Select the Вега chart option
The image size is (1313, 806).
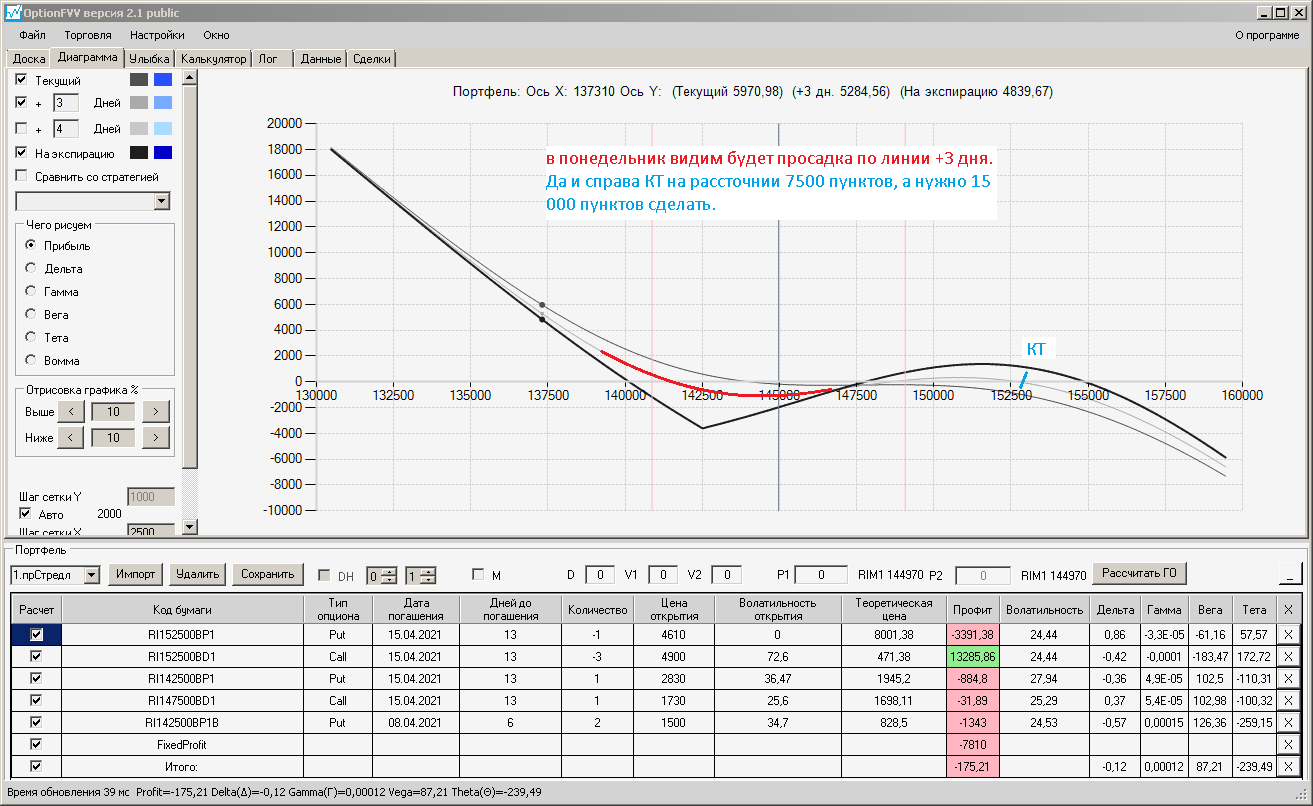click(31, 314)
